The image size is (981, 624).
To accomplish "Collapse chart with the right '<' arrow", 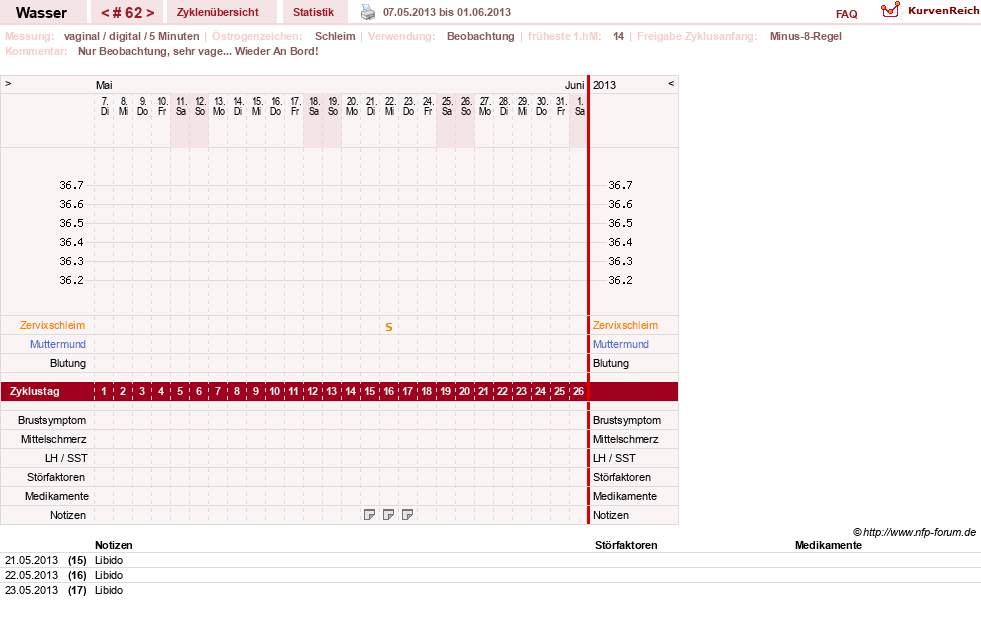I will [x=671, y=83].
